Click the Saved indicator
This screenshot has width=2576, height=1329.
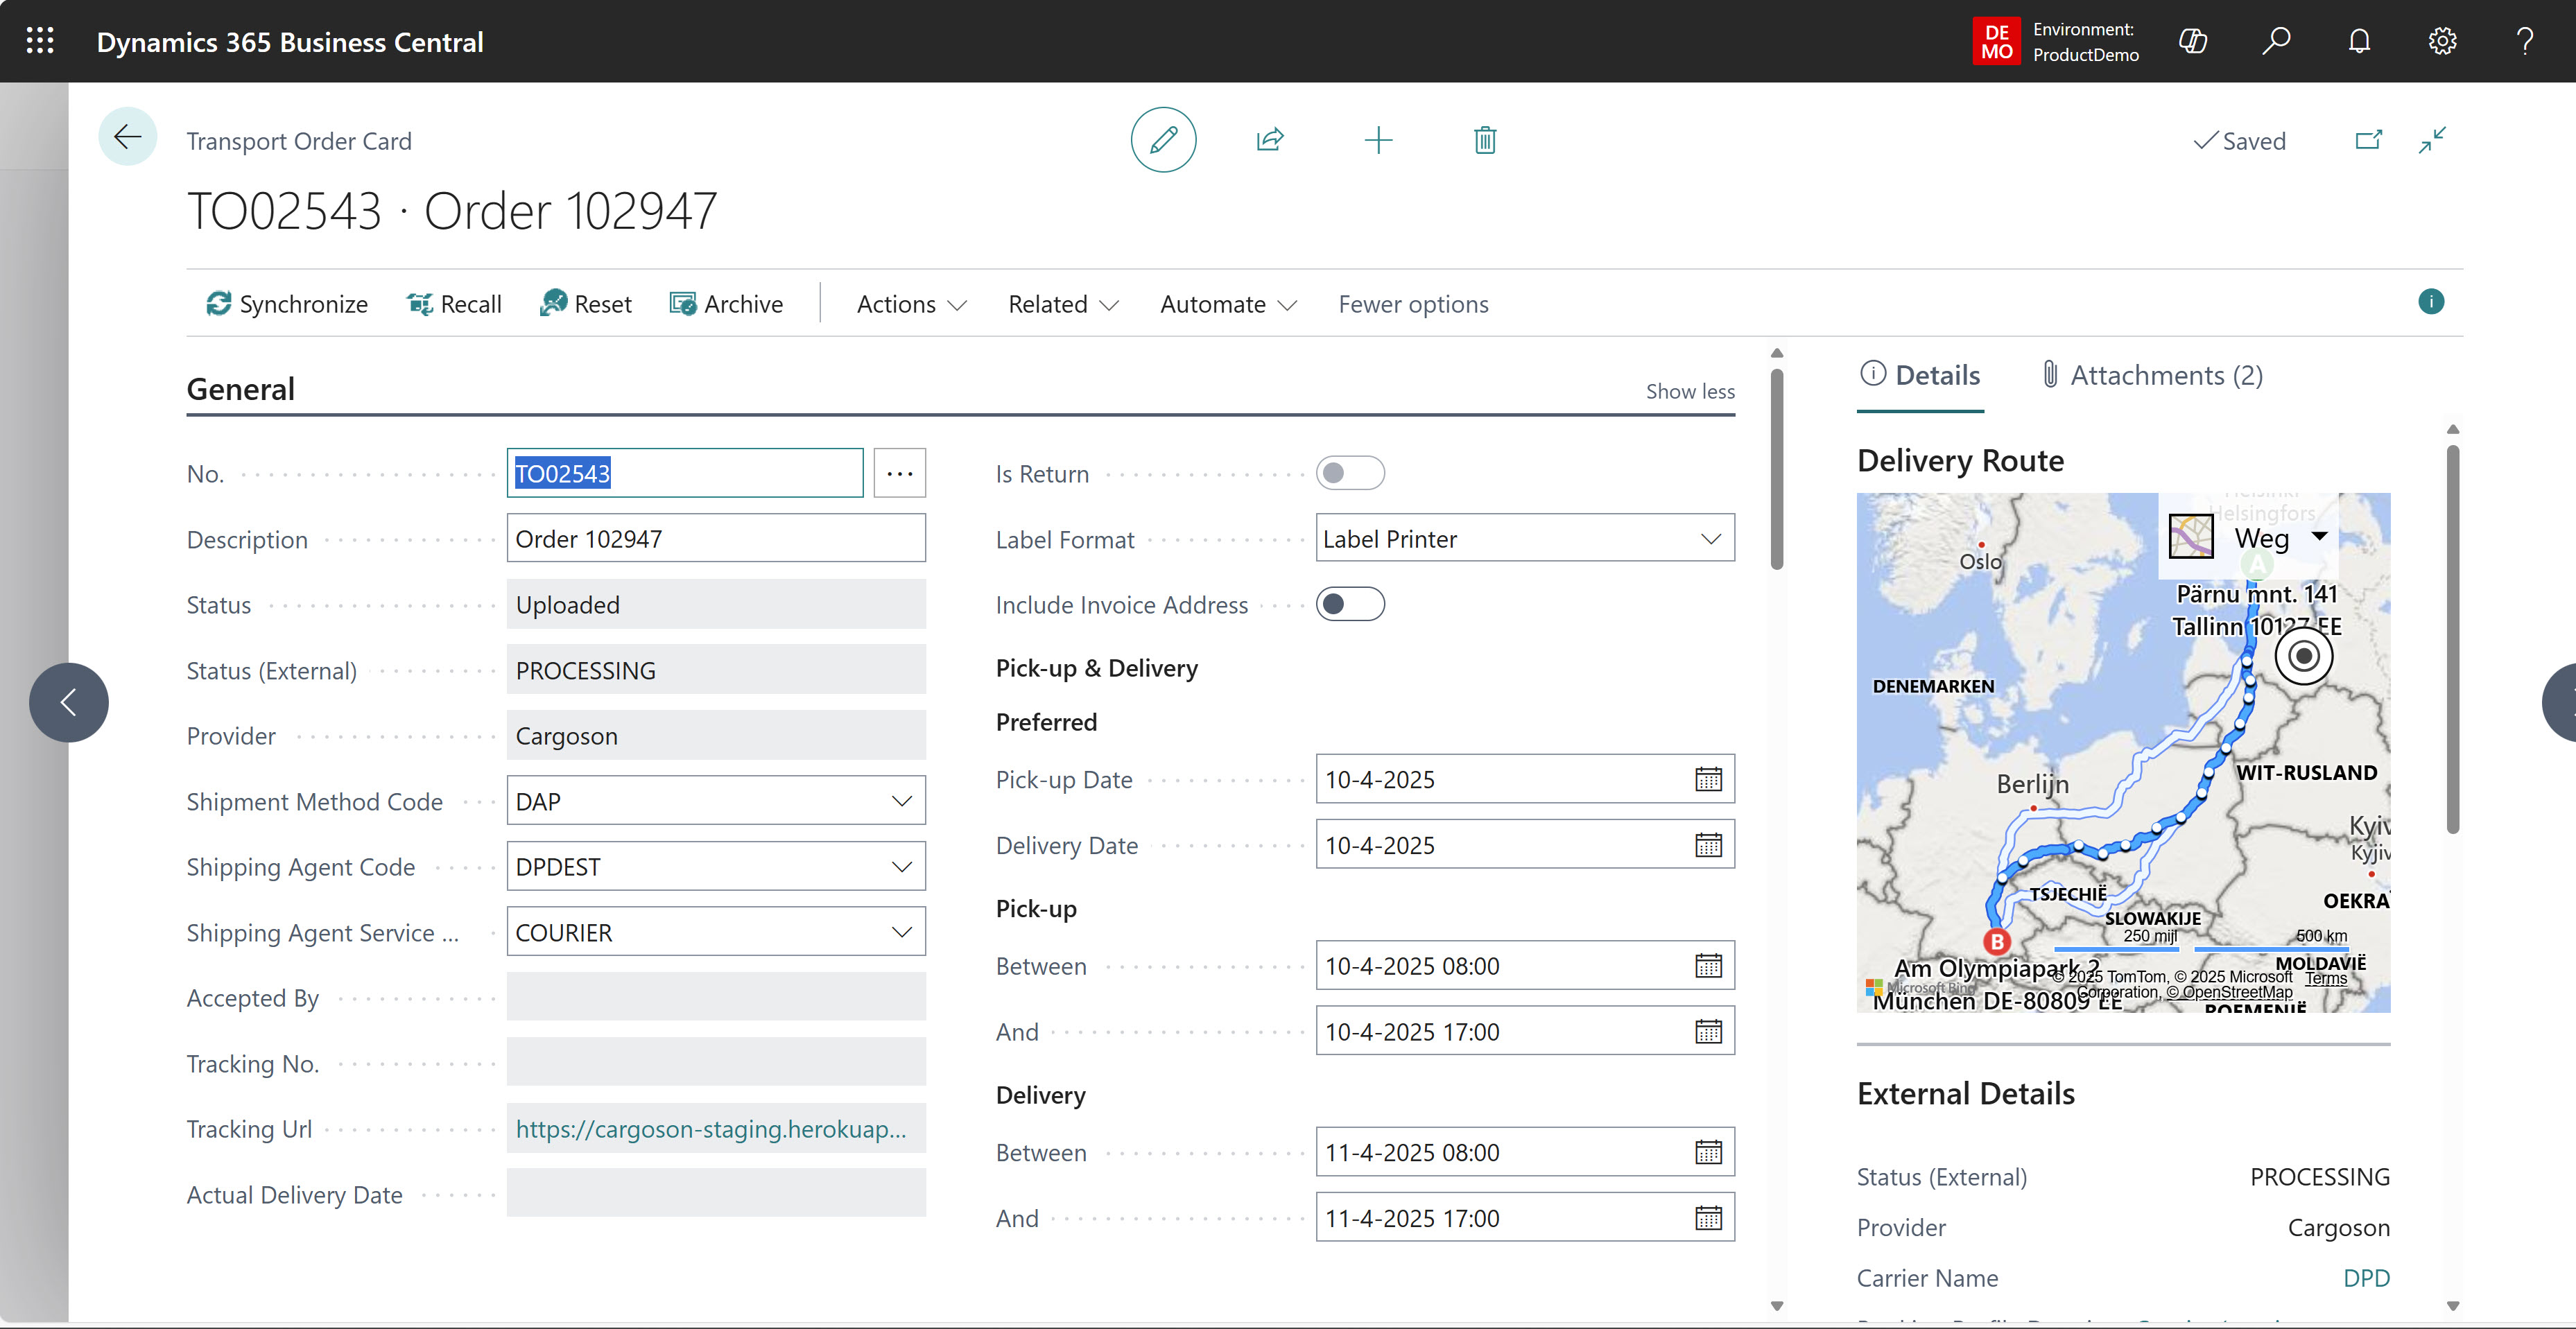(2240, 141)
